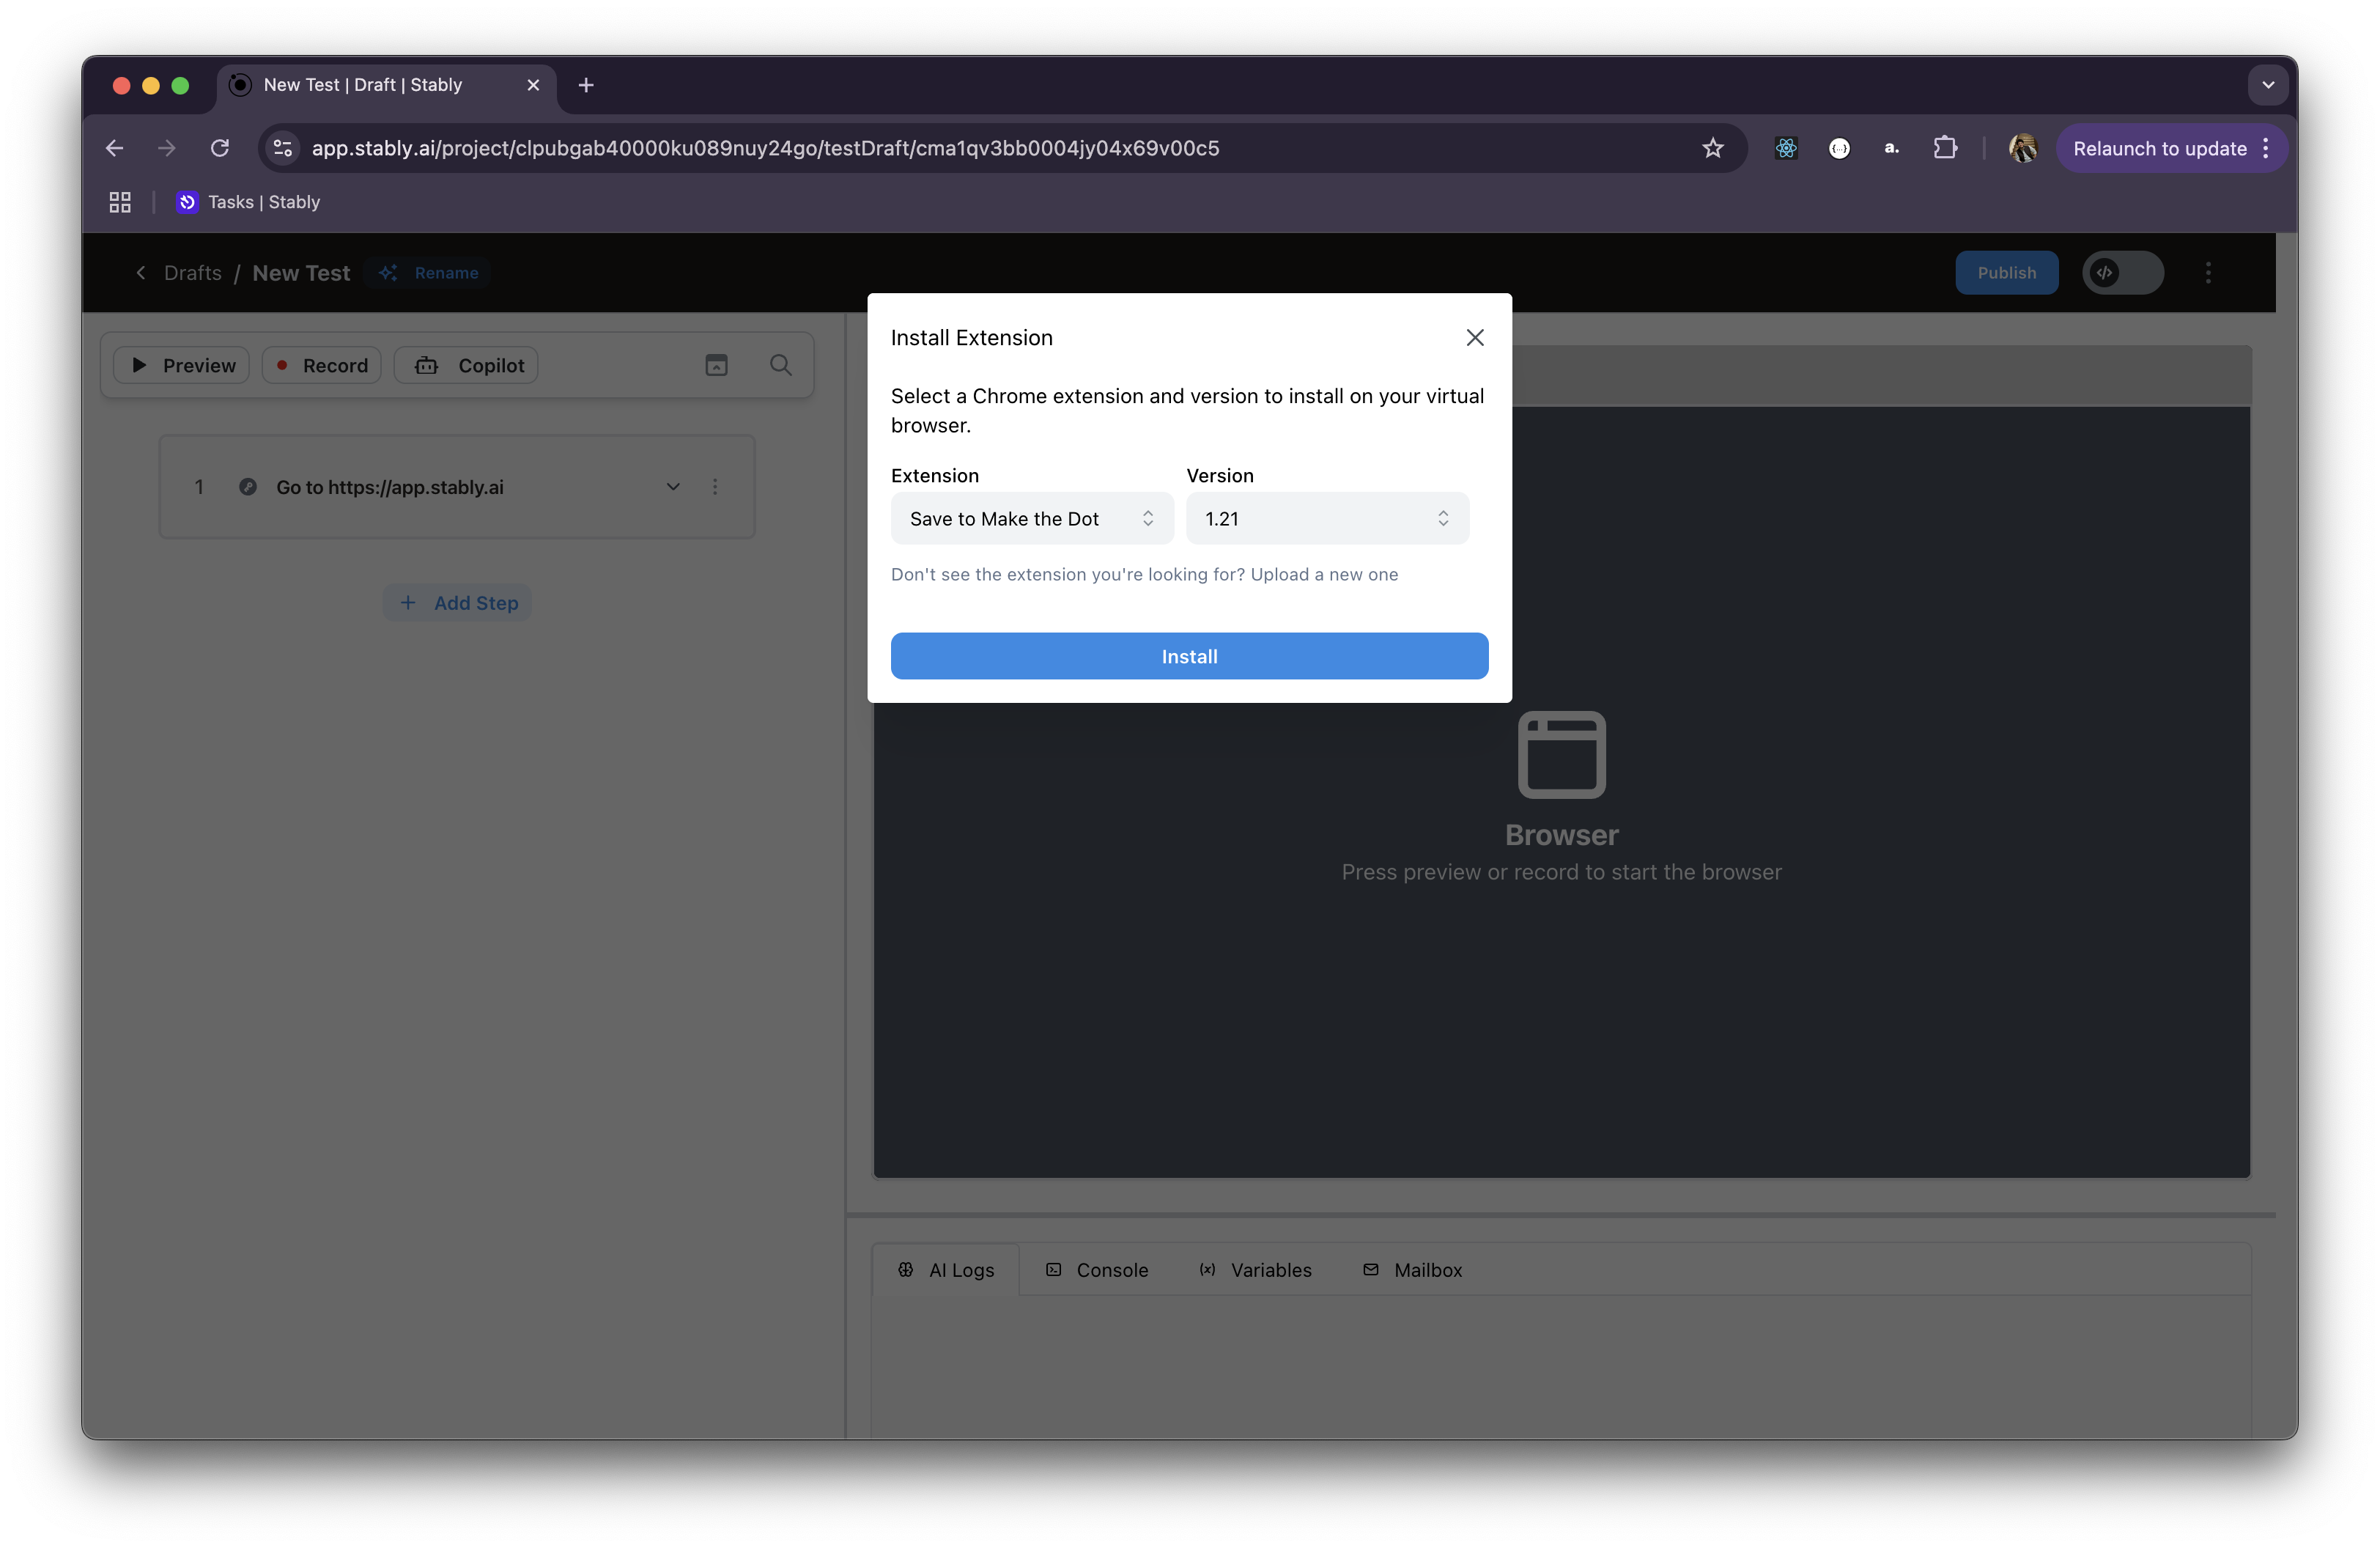Click the React DevTools extension icon

tap(1786, 148)
